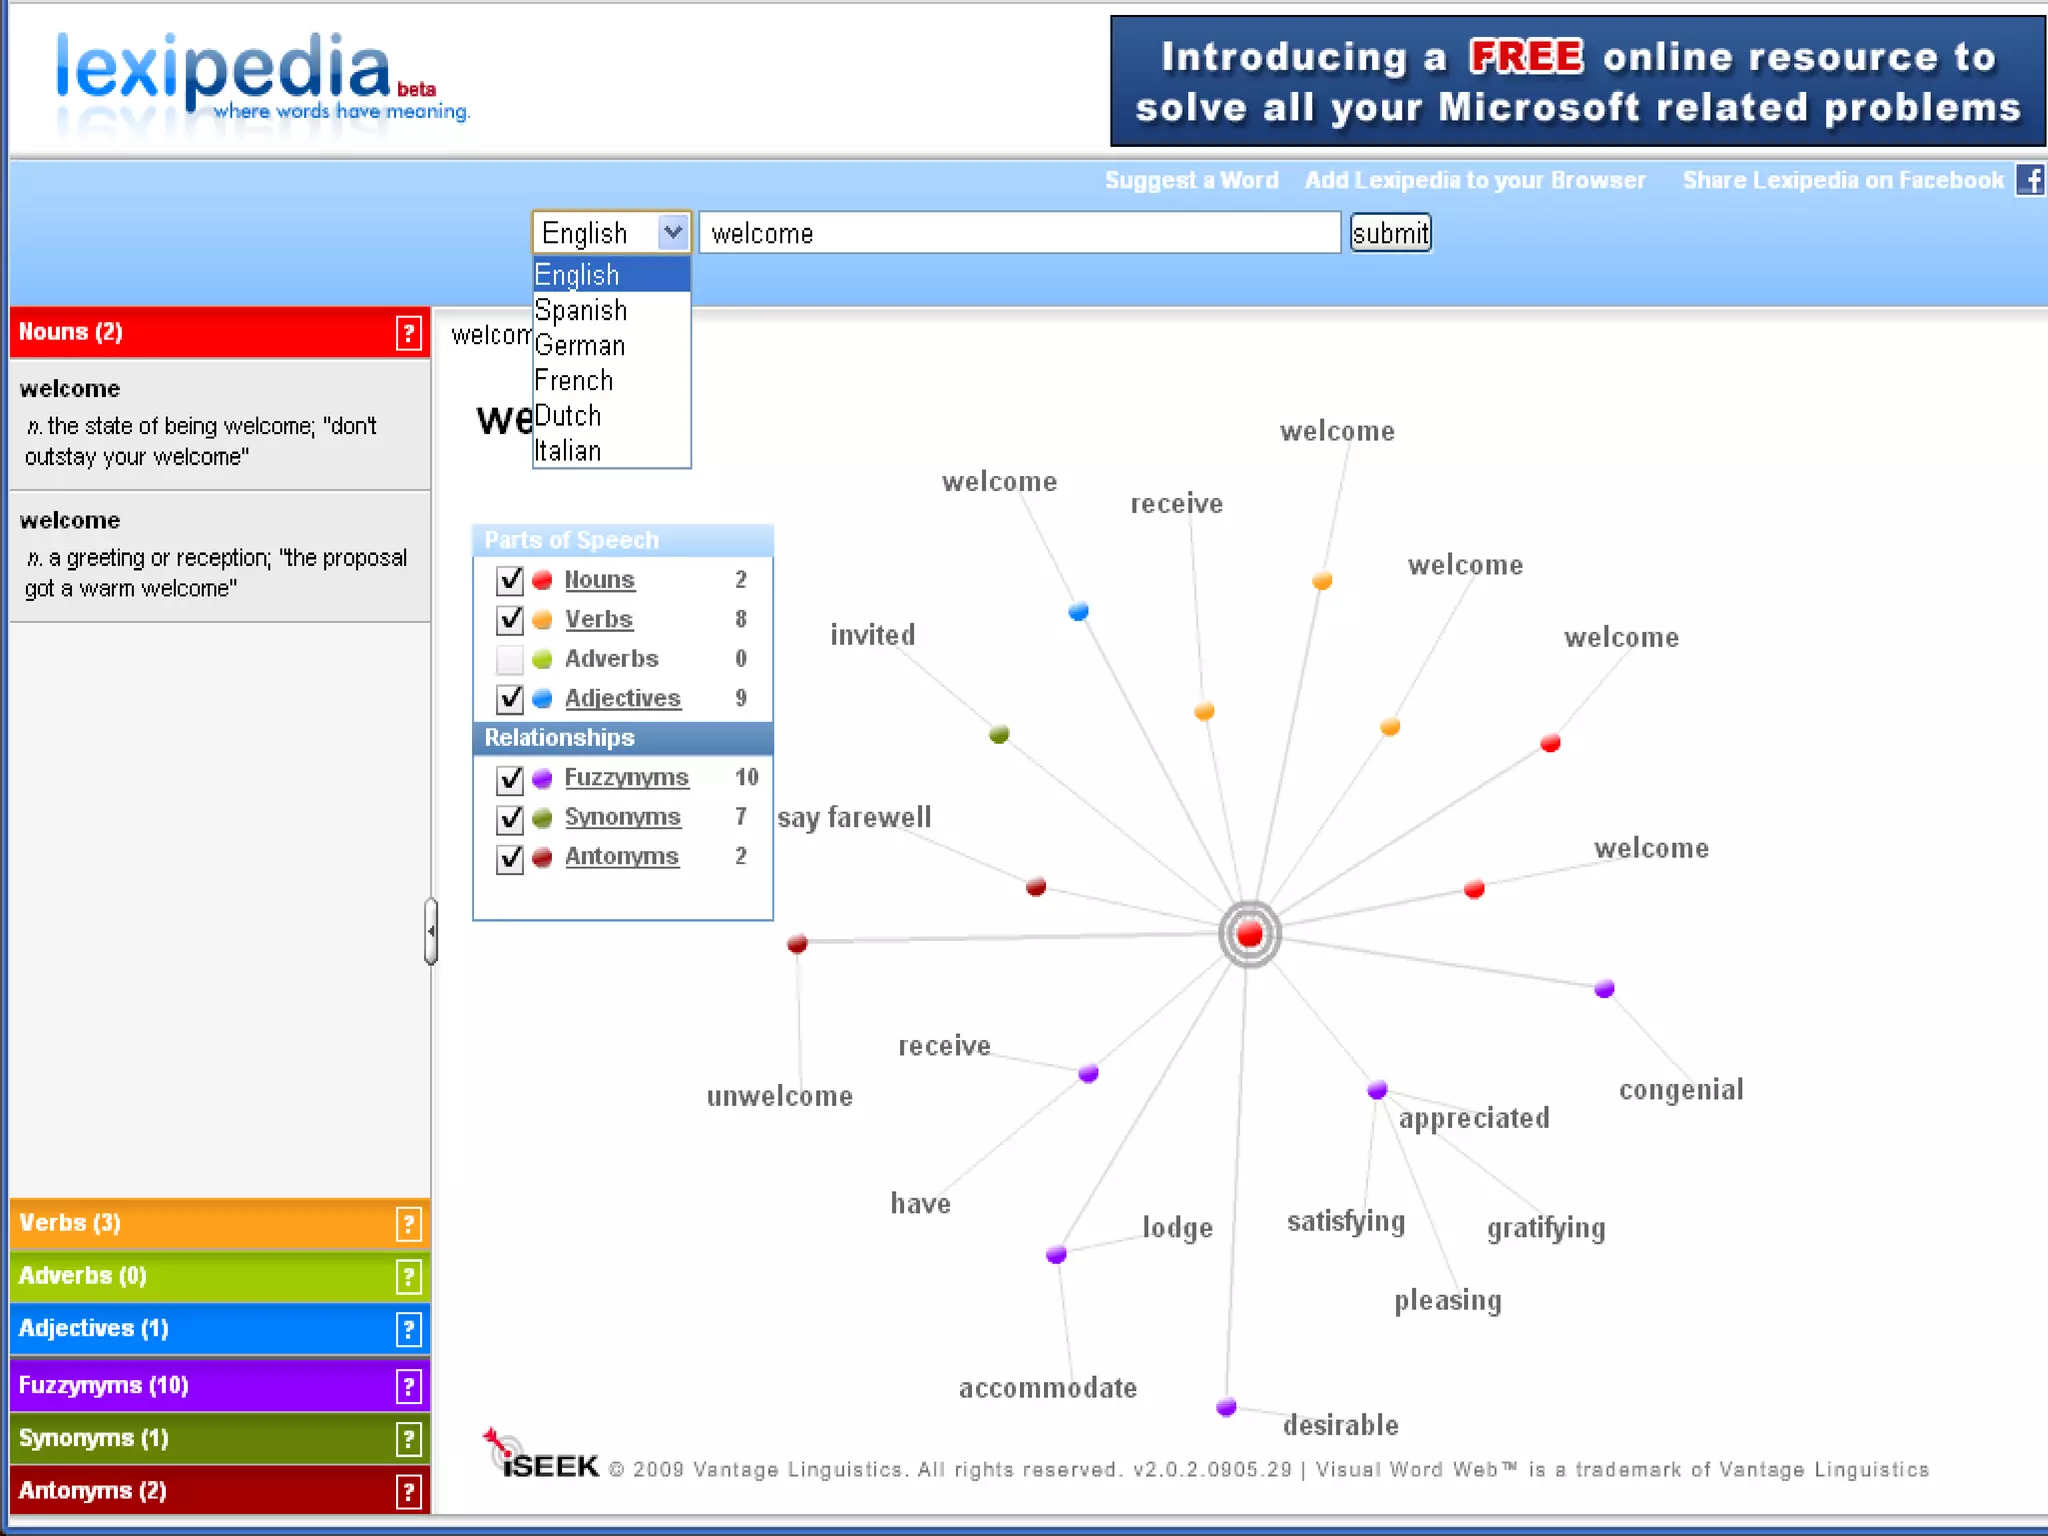
Task: Open the Suggest a Word link
Action: point(1191,180)
